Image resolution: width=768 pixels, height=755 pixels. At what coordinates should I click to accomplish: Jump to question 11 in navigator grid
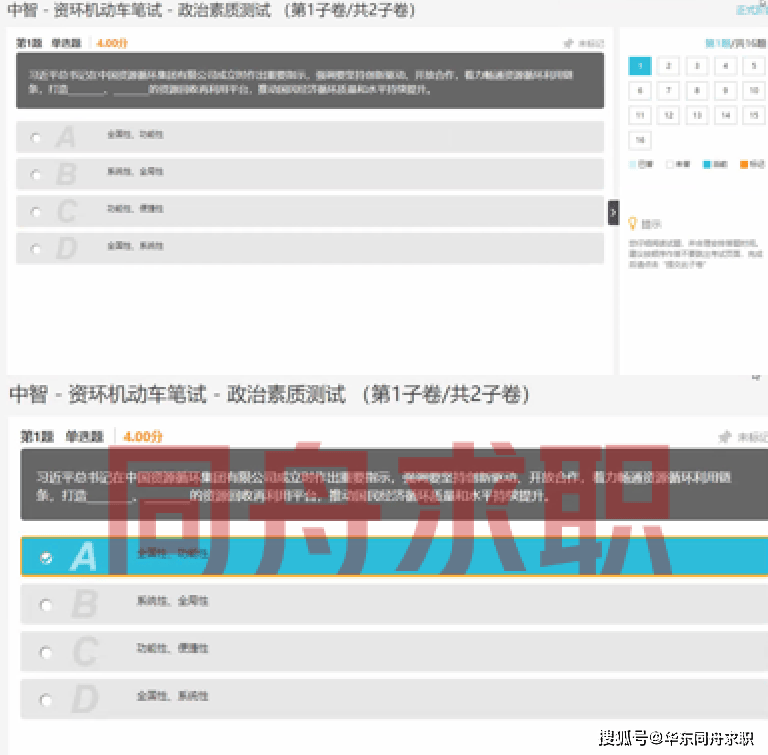(640, 116)
